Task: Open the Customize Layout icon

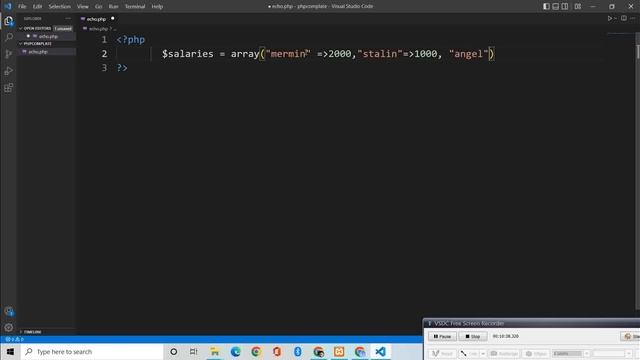Action: [x=578, y=6]
